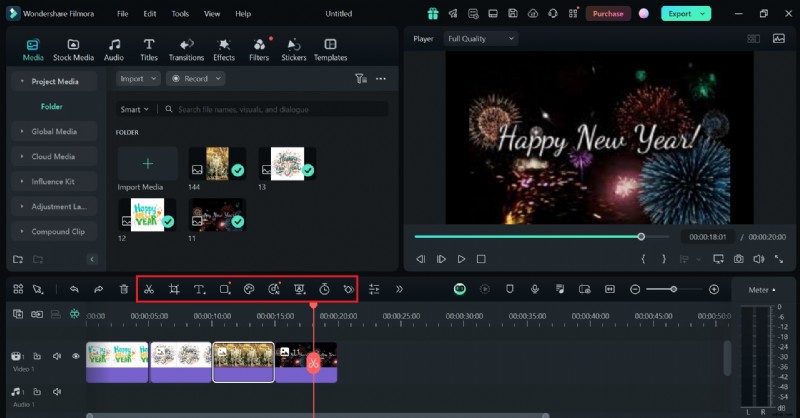Select Folder under Project Media

tap(52, 107)
